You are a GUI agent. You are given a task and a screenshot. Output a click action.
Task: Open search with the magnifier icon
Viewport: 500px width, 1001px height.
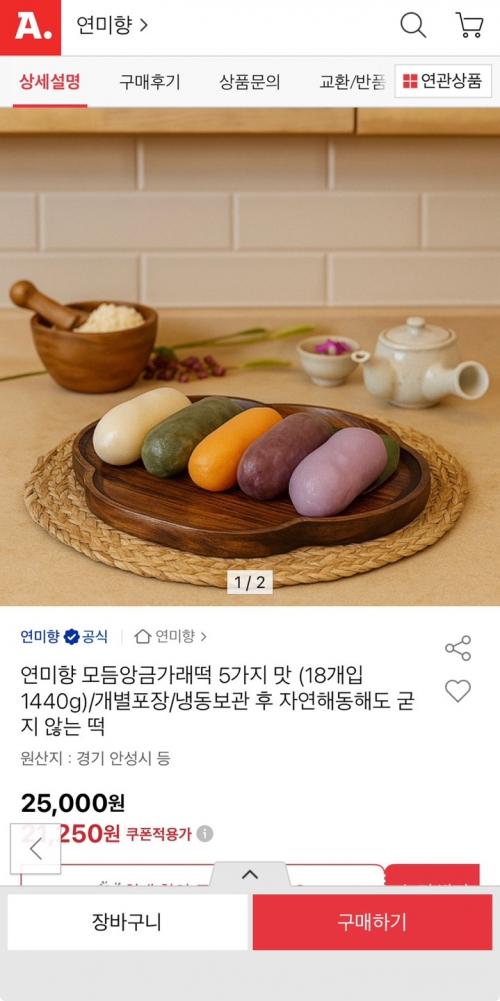click(413, 26)
